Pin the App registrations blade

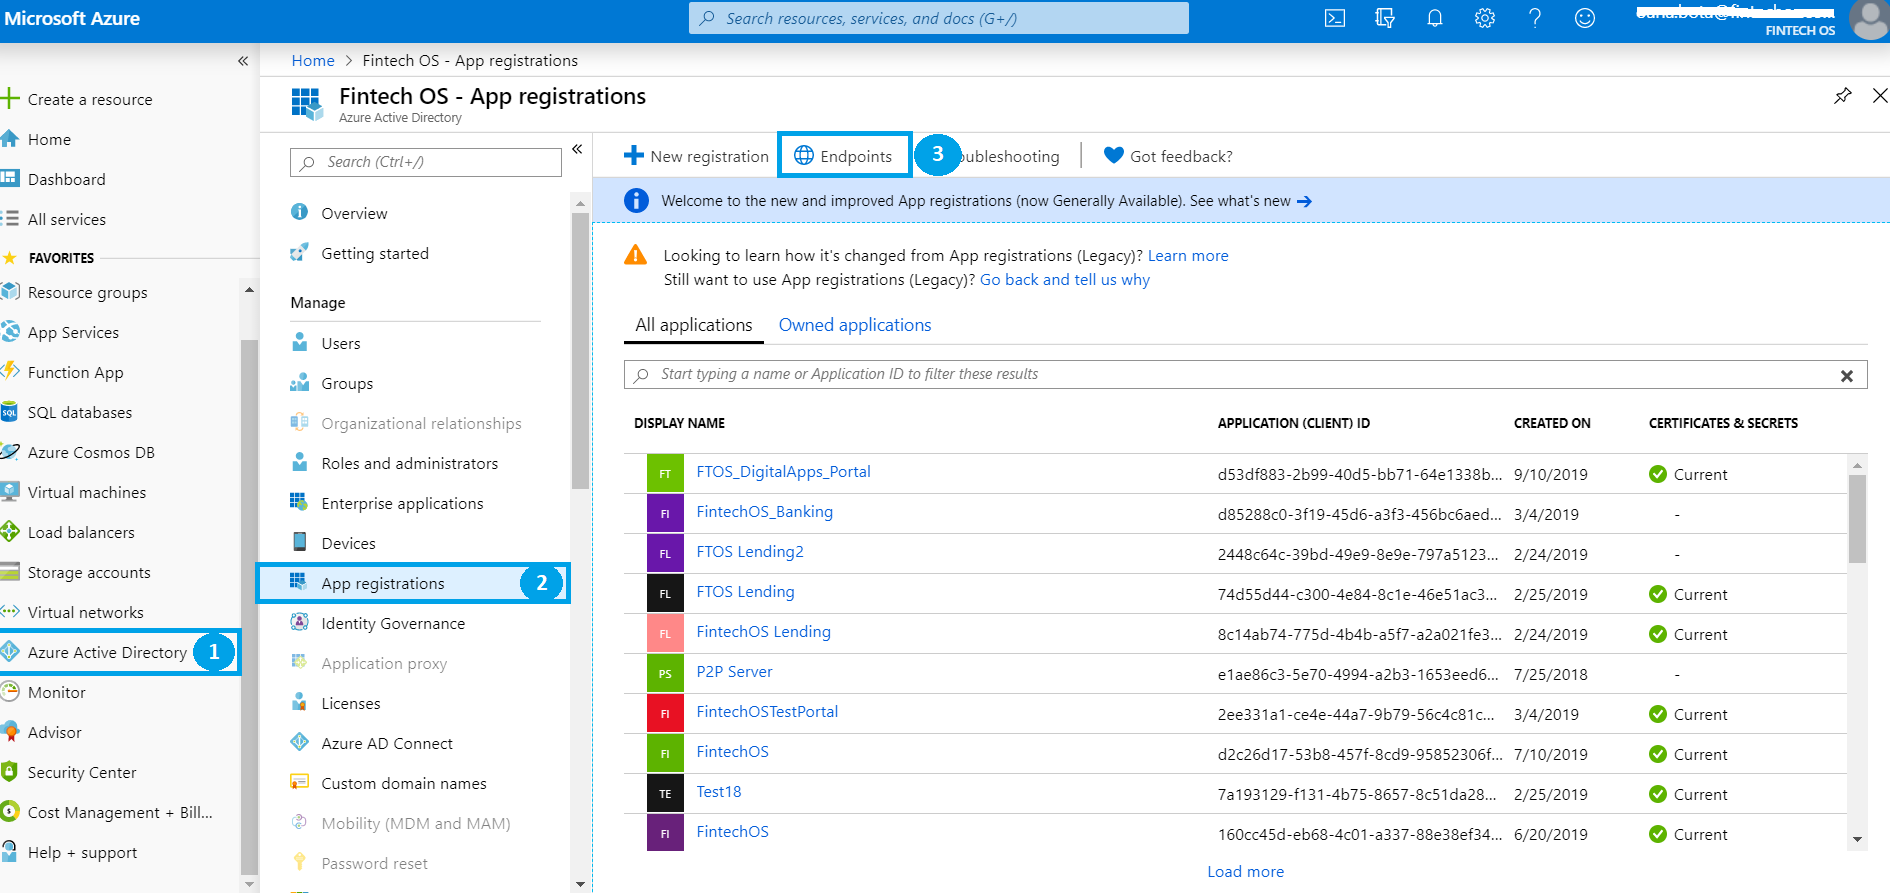[x=1842, y=96]
